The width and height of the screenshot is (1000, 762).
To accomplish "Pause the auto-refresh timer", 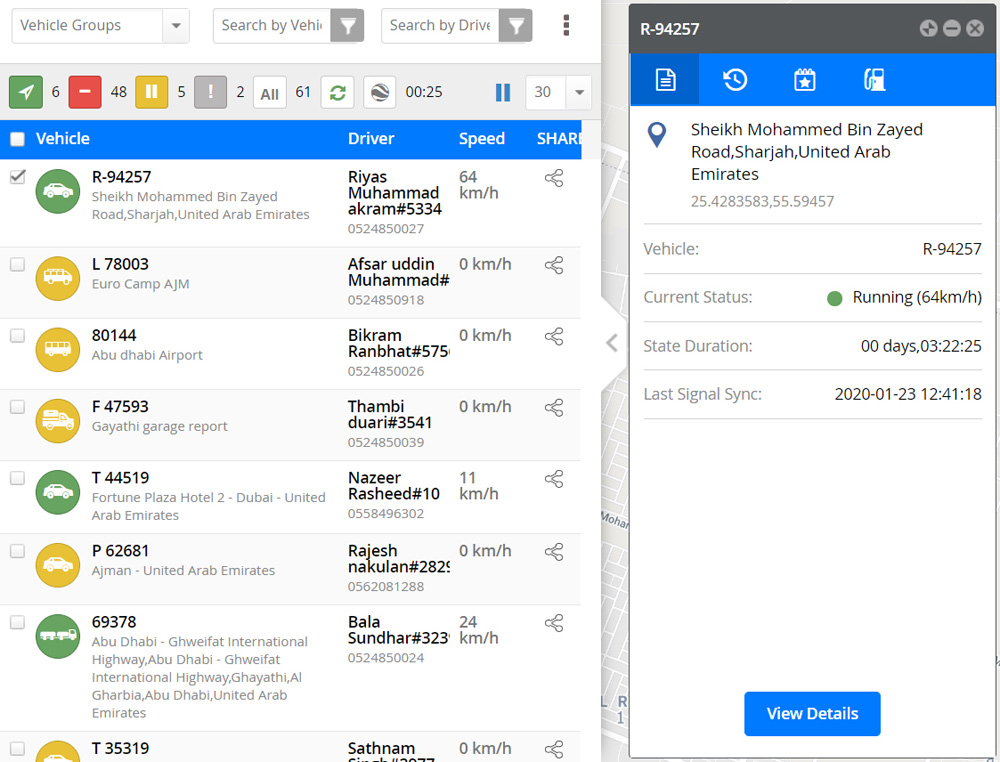I will click(503, 92).
